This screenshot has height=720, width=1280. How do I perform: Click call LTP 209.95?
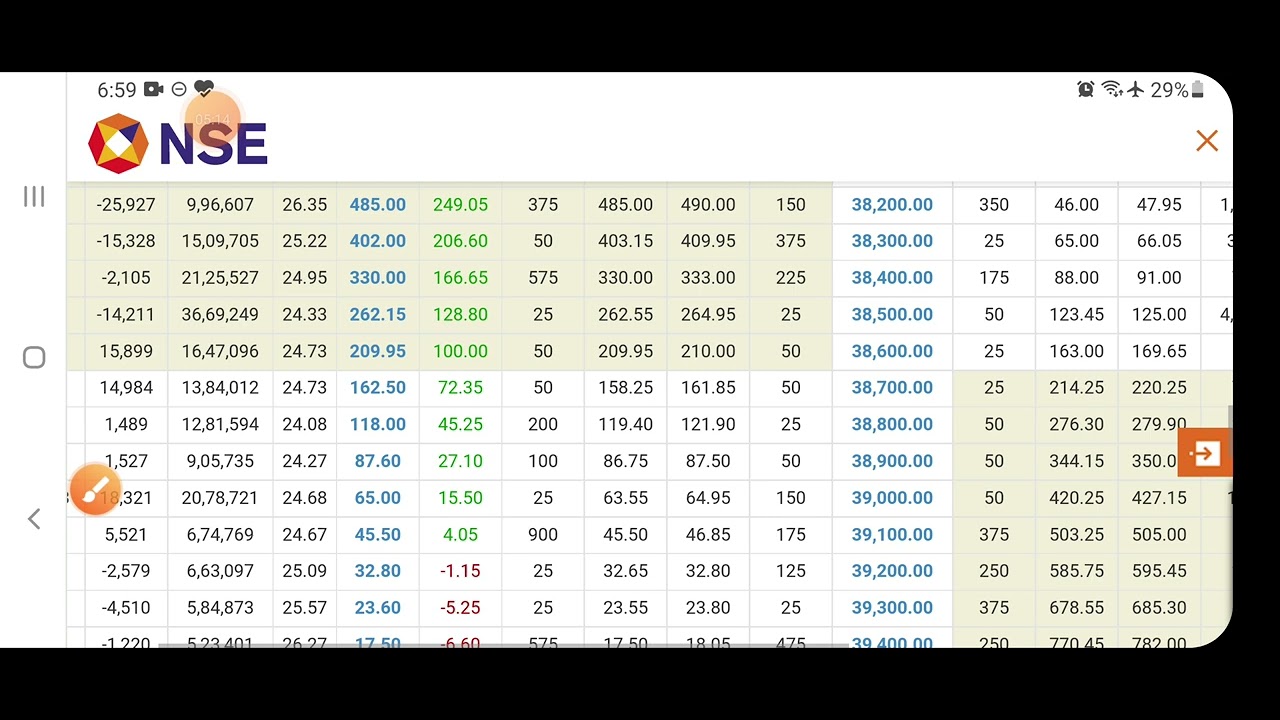(x=378, y=351)
